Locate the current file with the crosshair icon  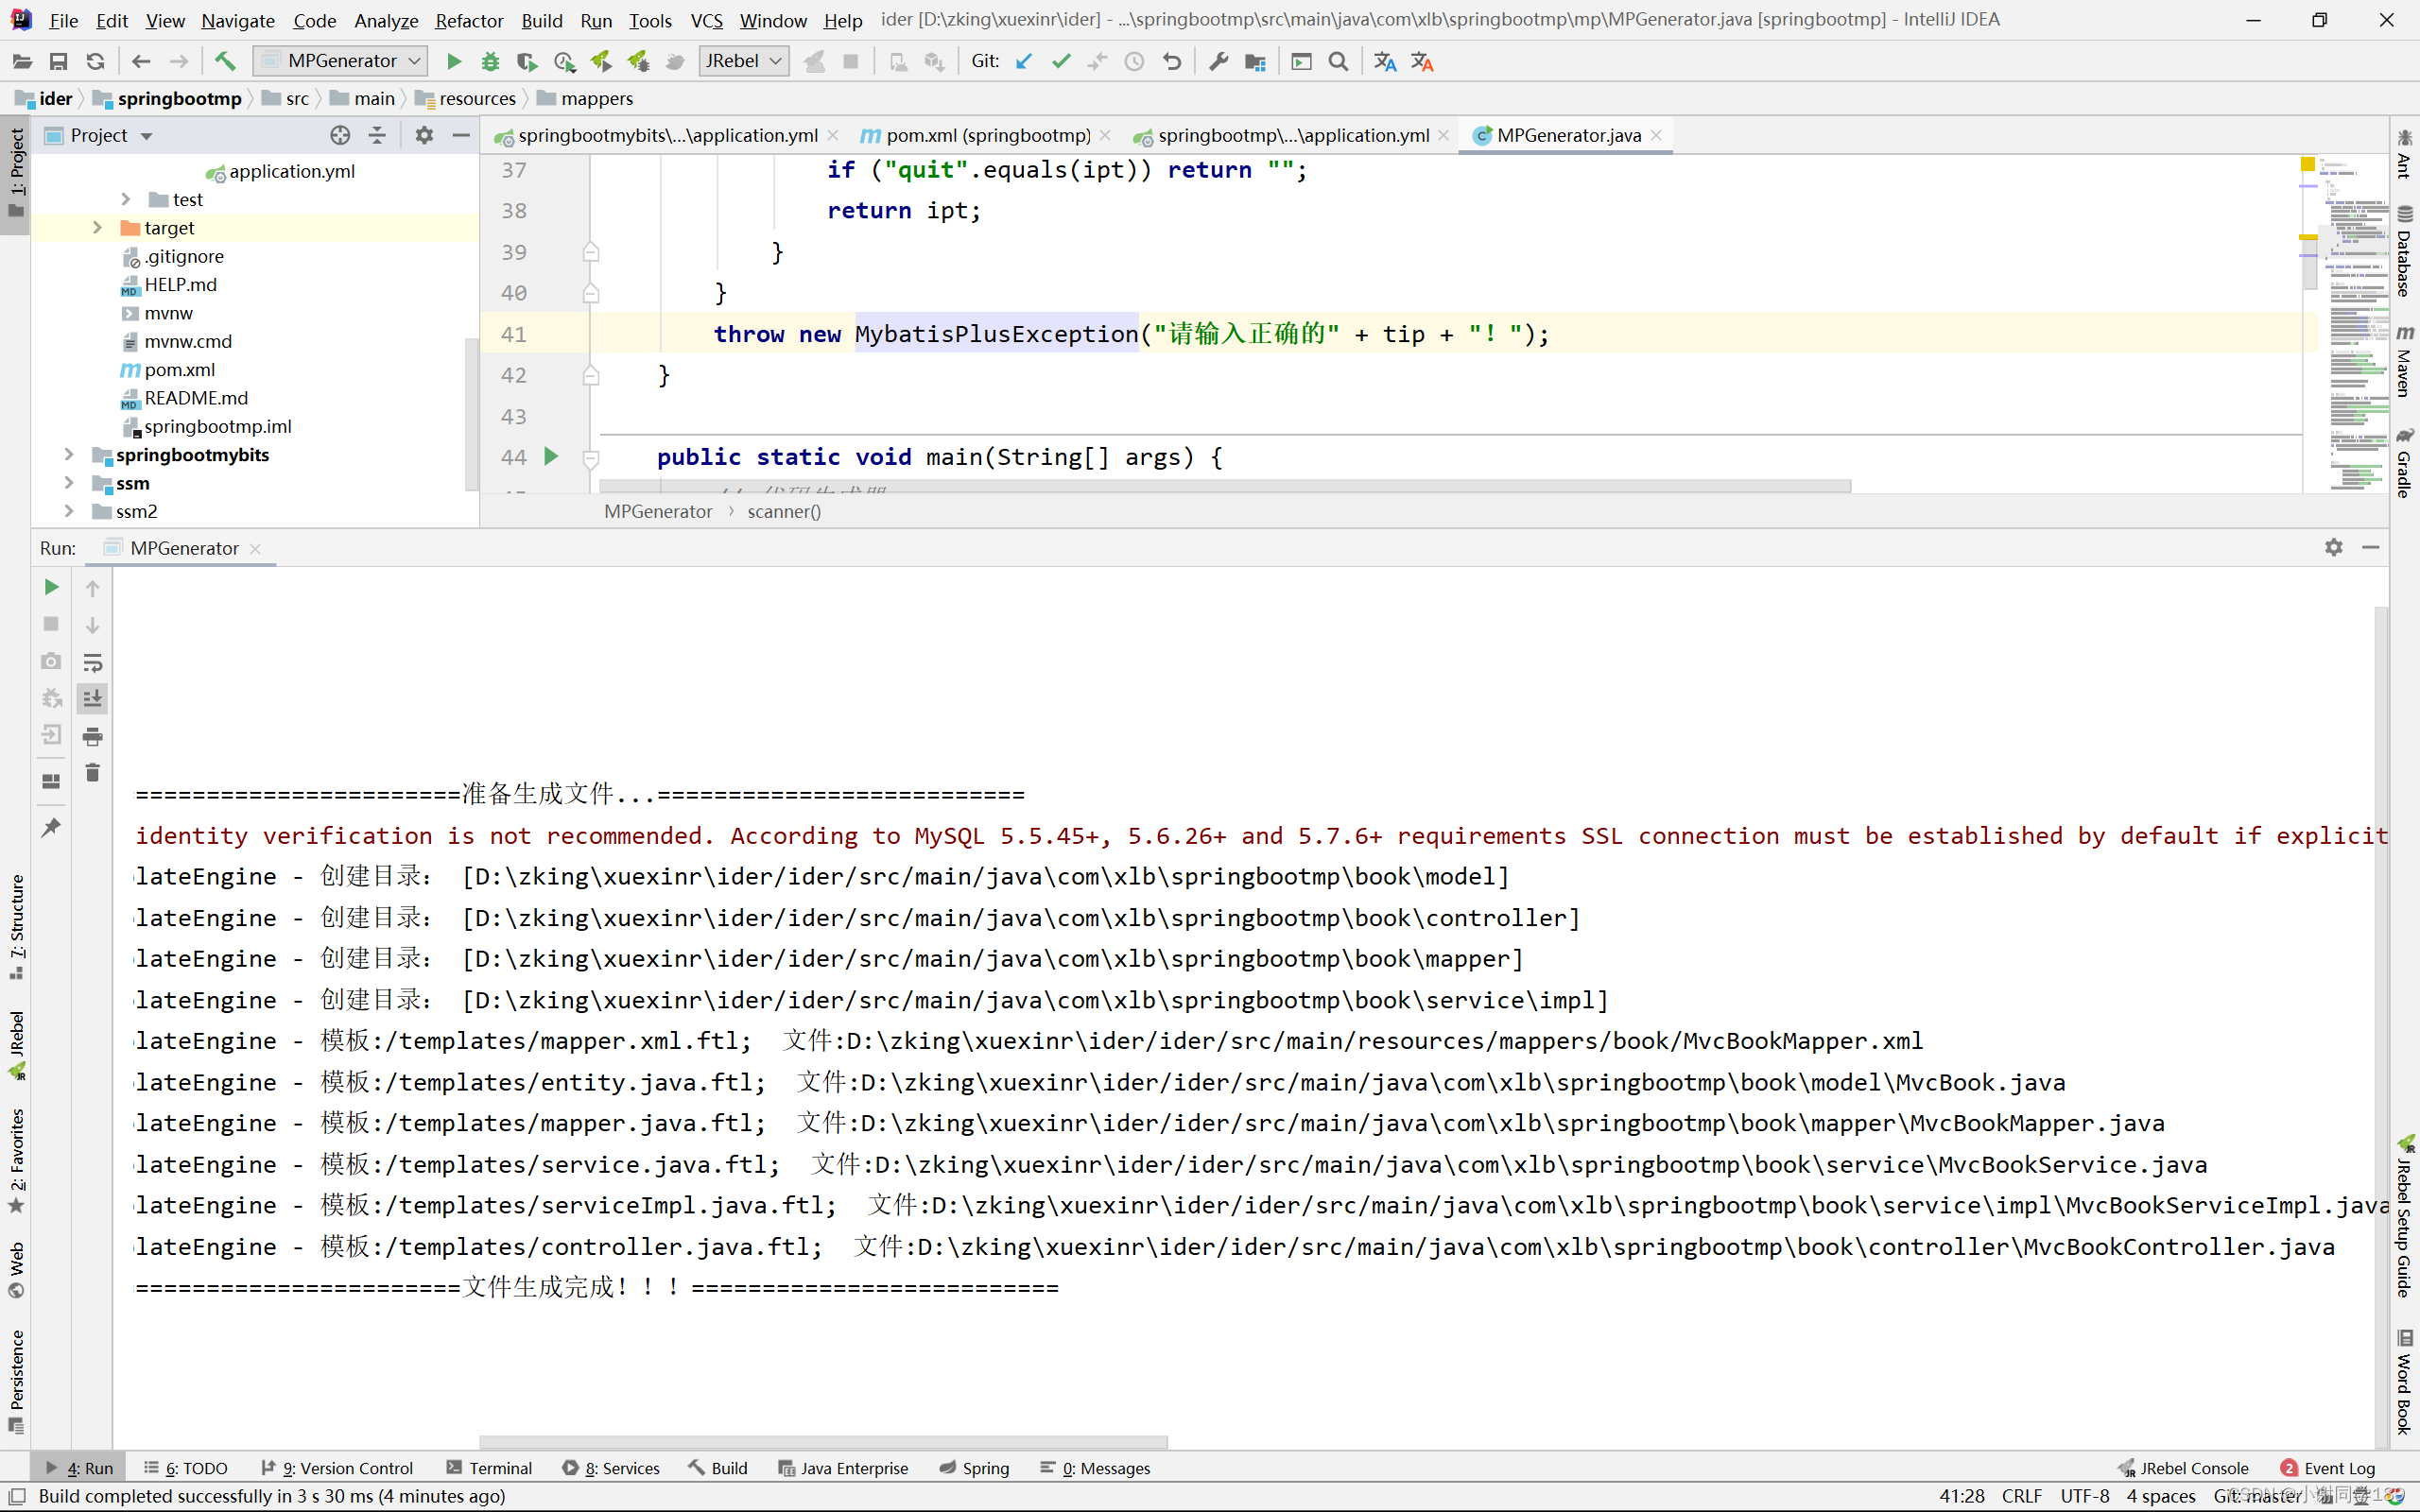pyautogui.click(x=340, y=135)
